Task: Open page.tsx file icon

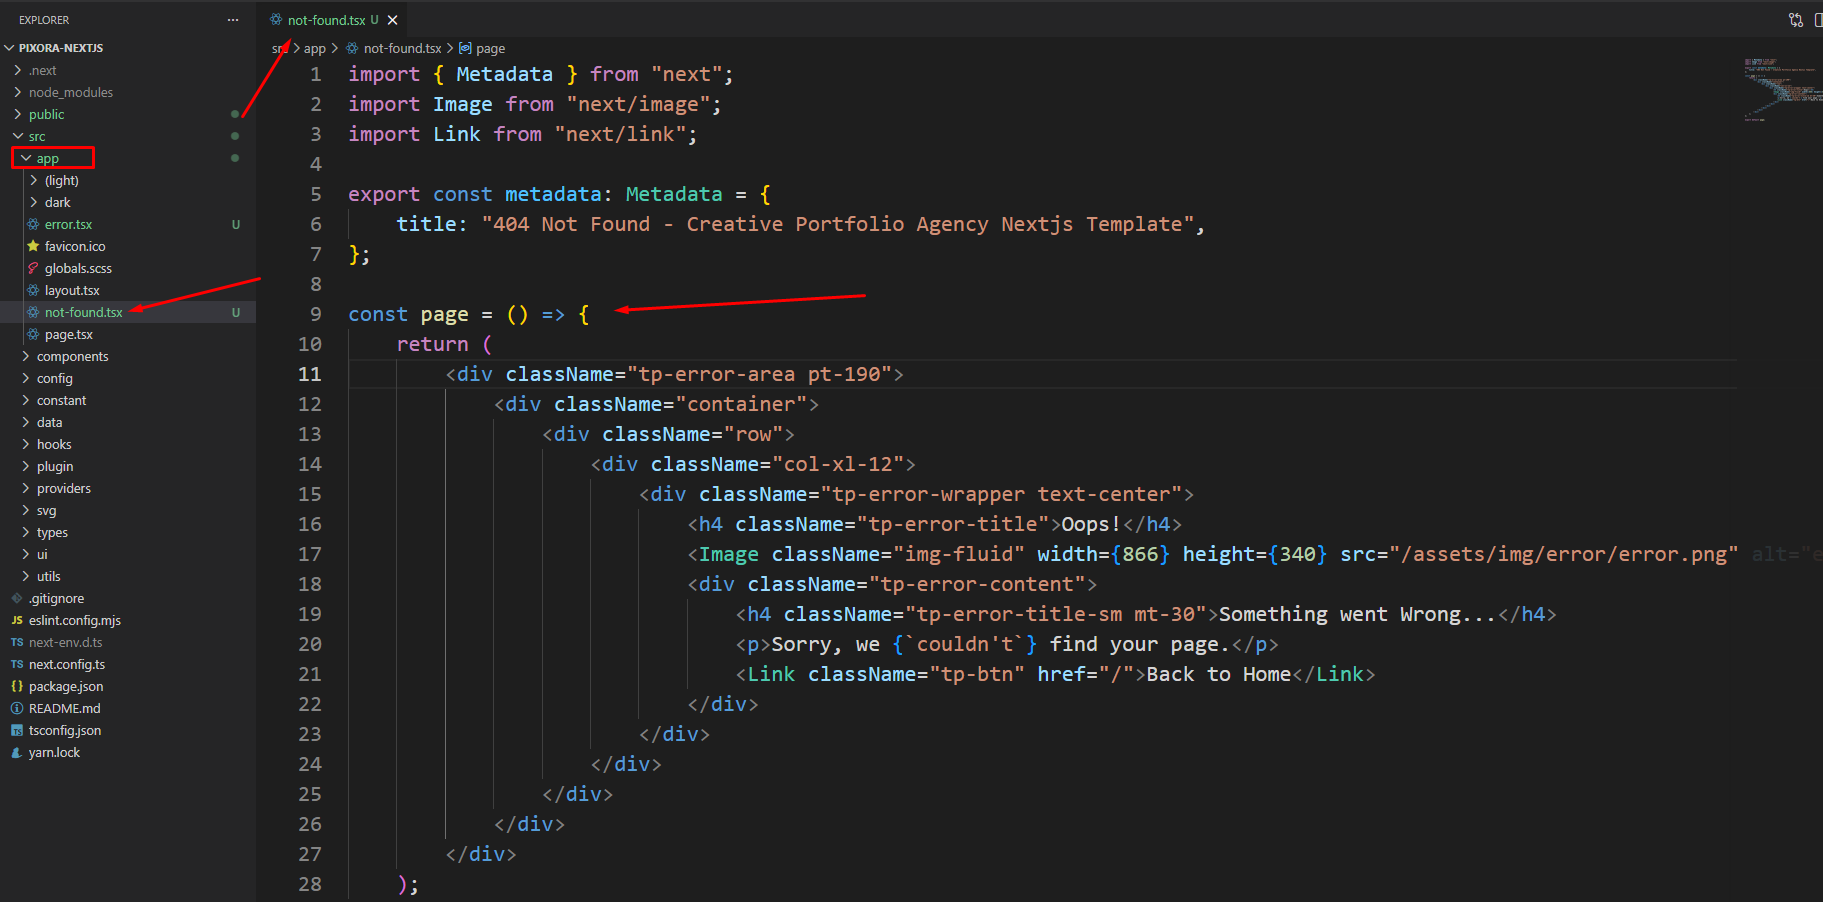Action: coord(33,334)
